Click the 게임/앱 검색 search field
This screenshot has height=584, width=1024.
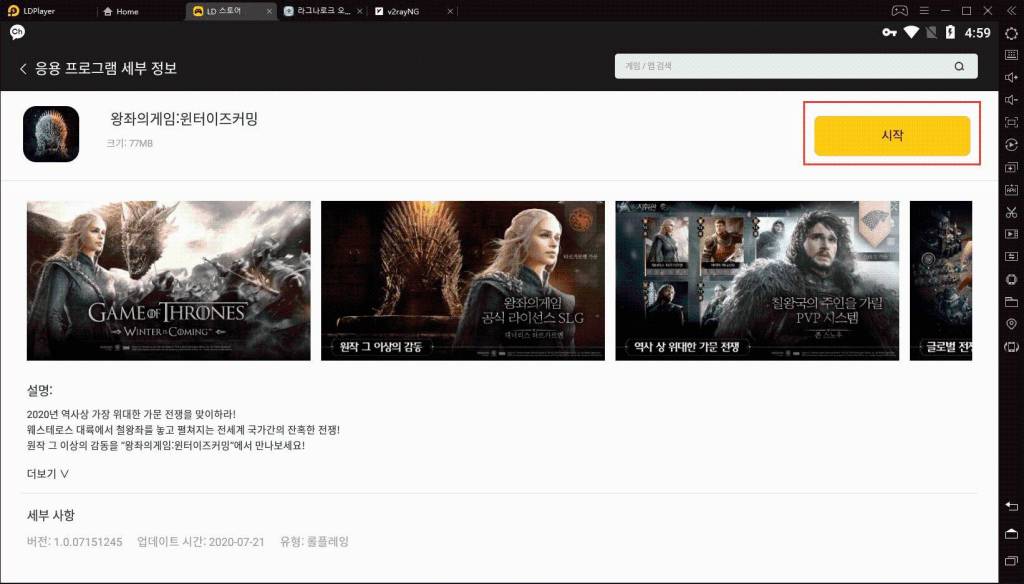796,66
